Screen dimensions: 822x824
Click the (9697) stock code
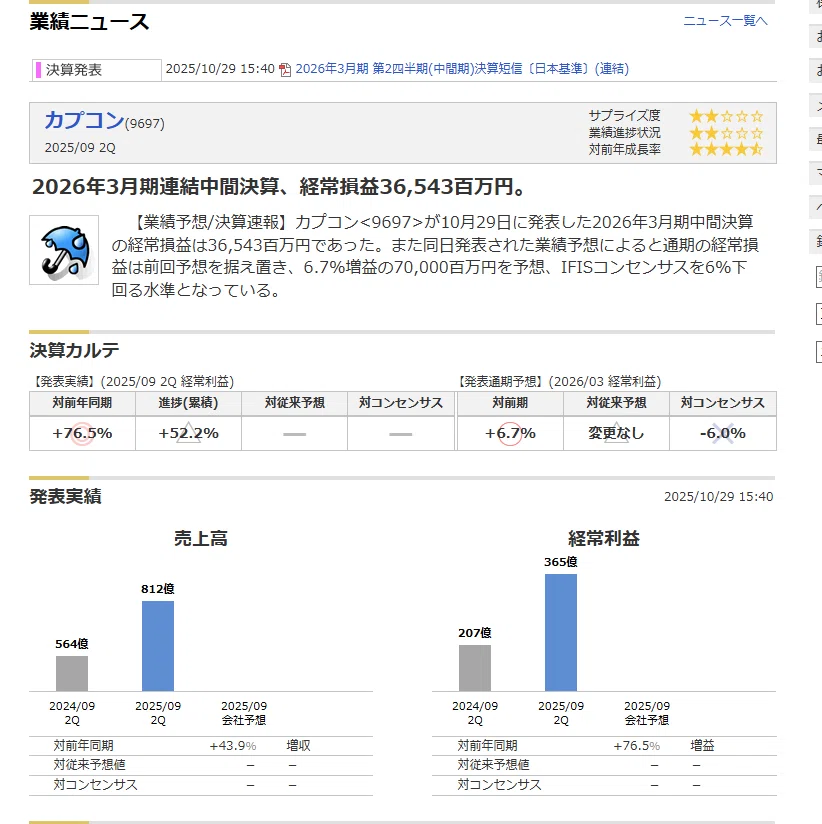pos(145,123)
